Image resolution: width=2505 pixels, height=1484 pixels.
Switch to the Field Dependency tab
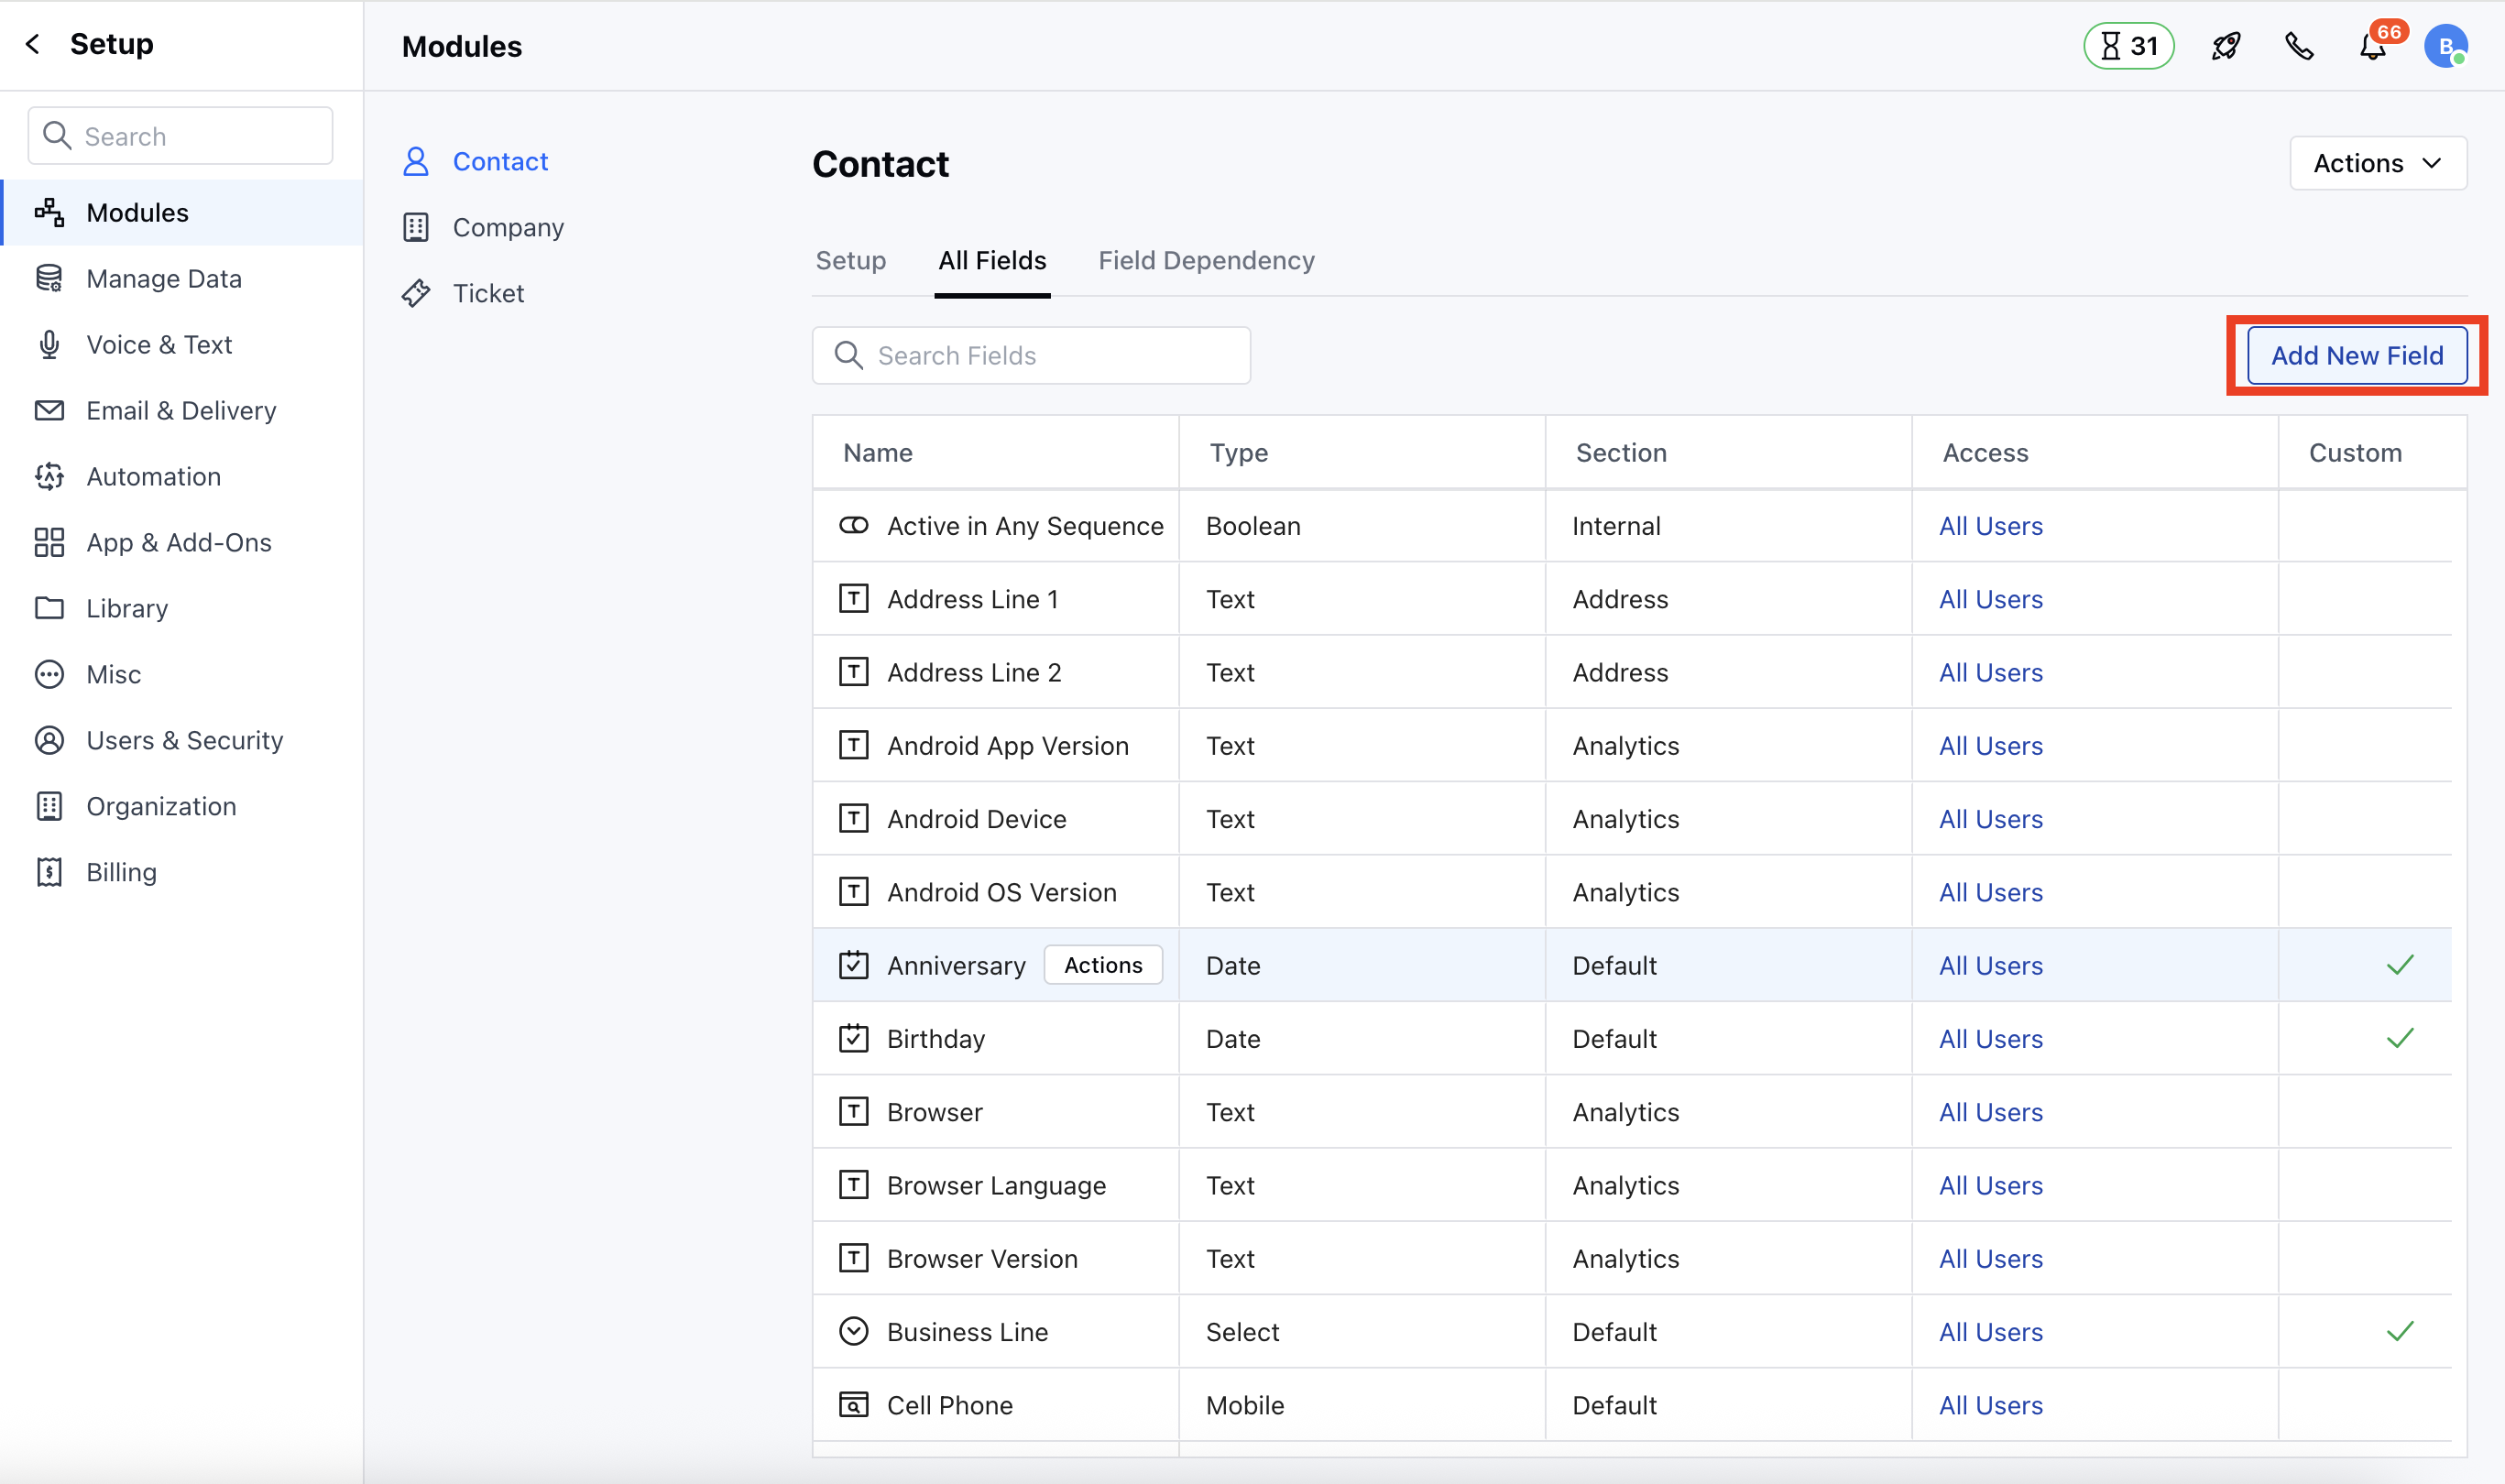click(x=1205, y=261)
